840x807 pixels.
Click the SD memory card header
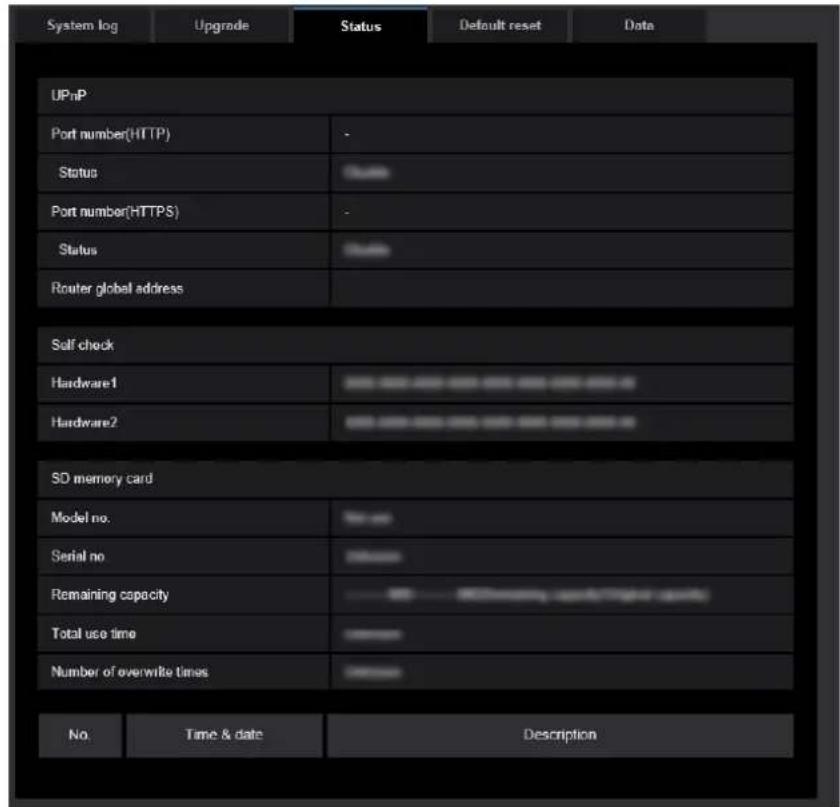(x=415, y=479)
